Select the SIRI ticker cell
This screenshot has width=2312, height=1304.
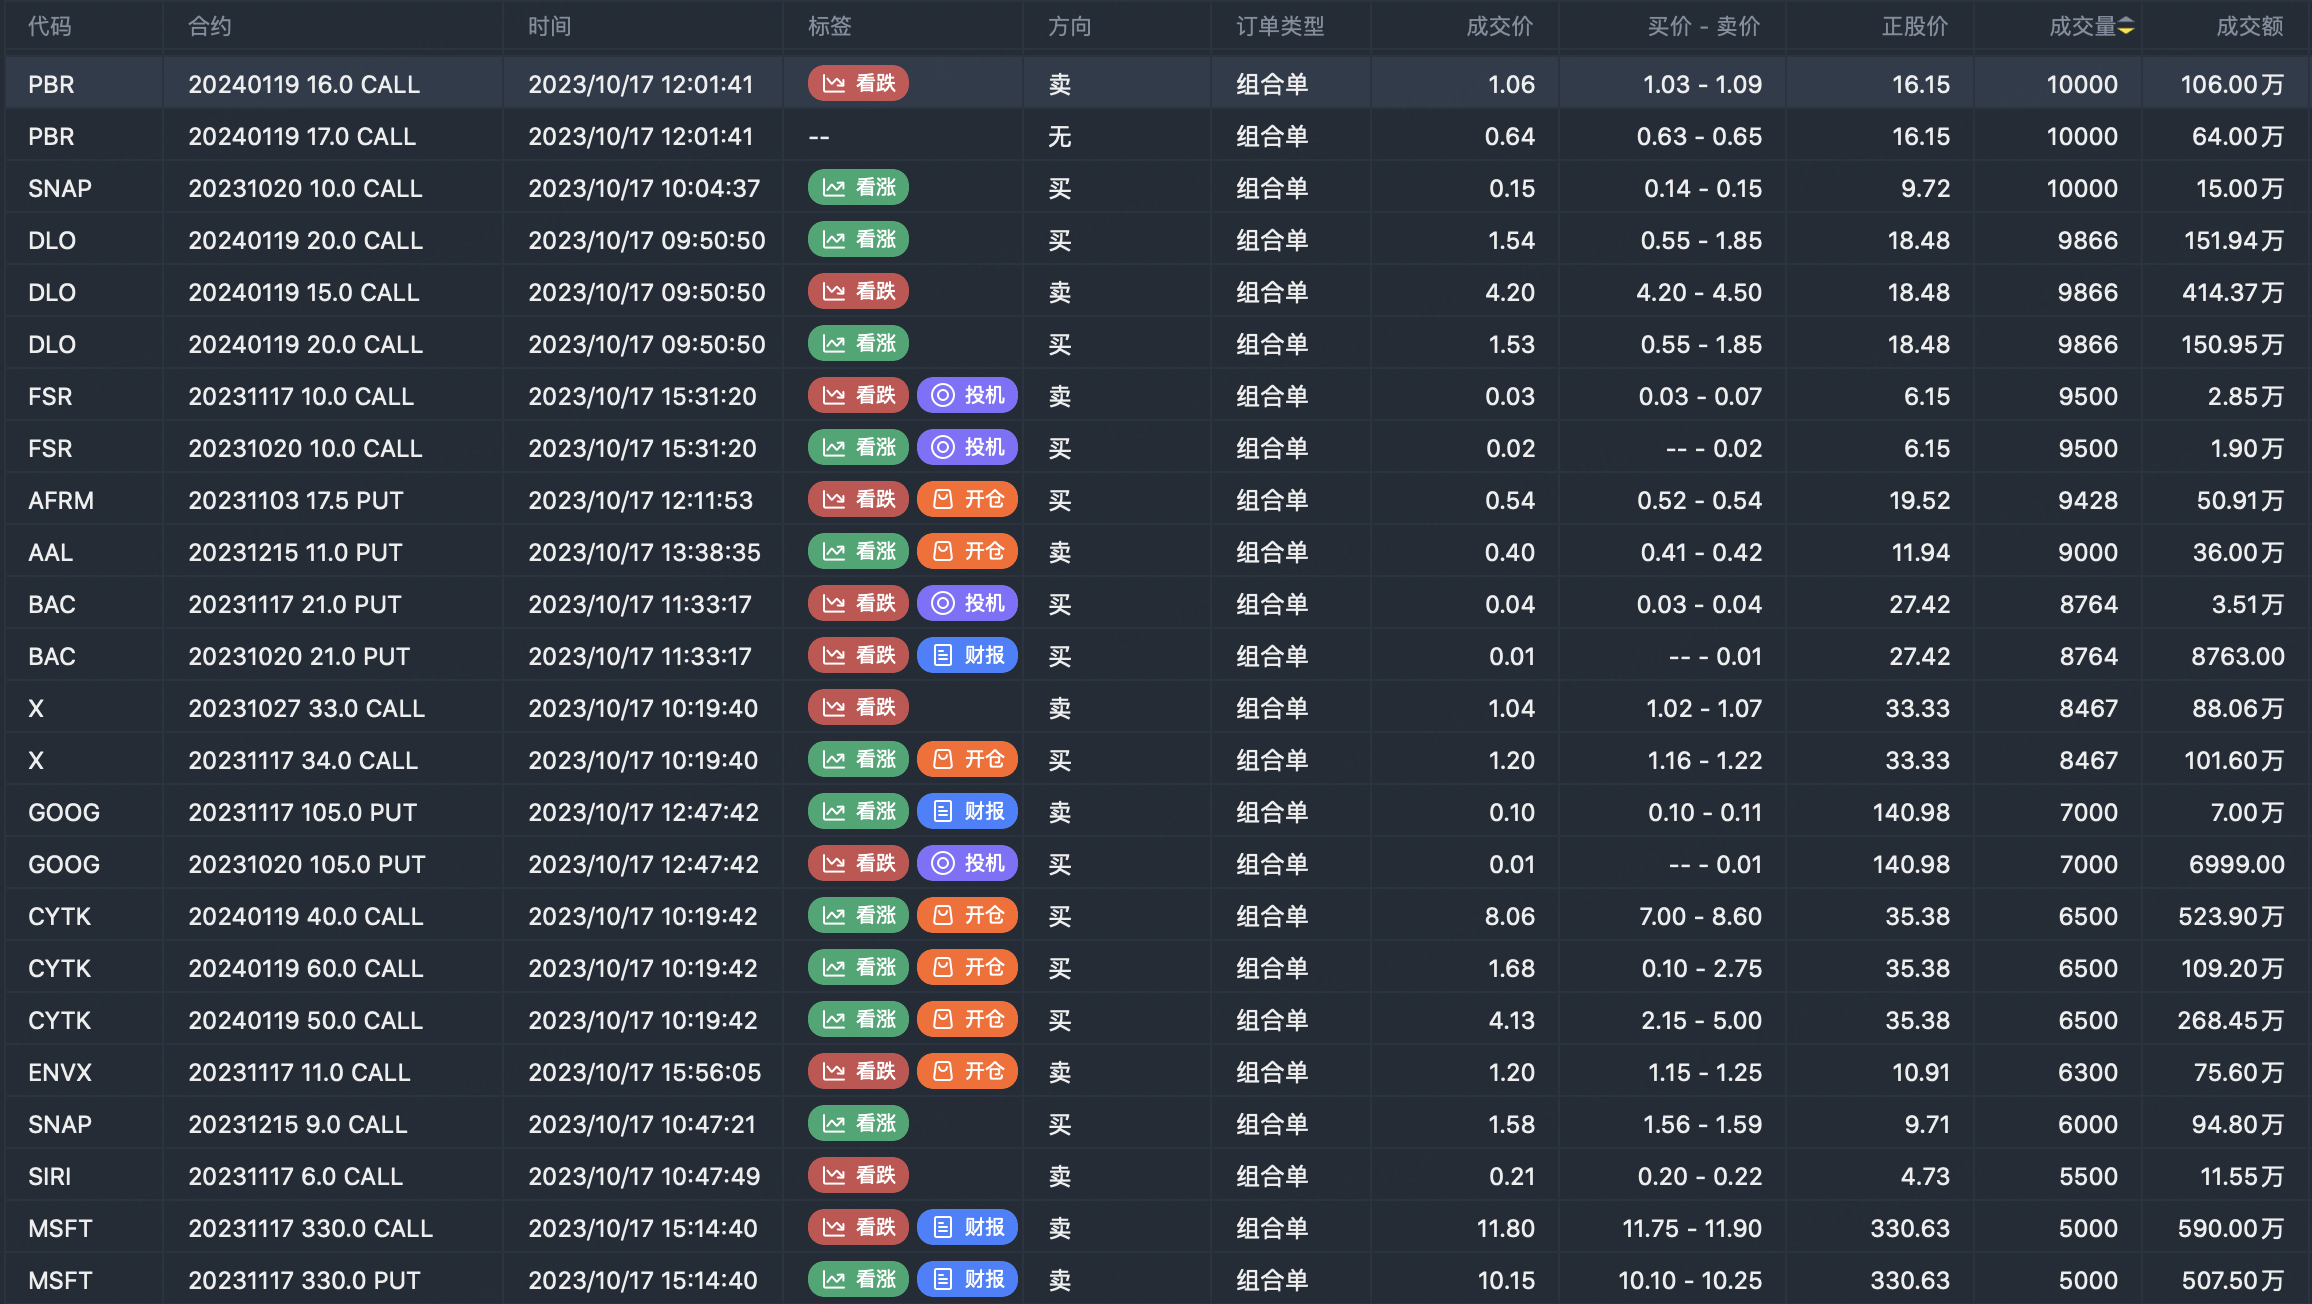tap(50, 1176)
